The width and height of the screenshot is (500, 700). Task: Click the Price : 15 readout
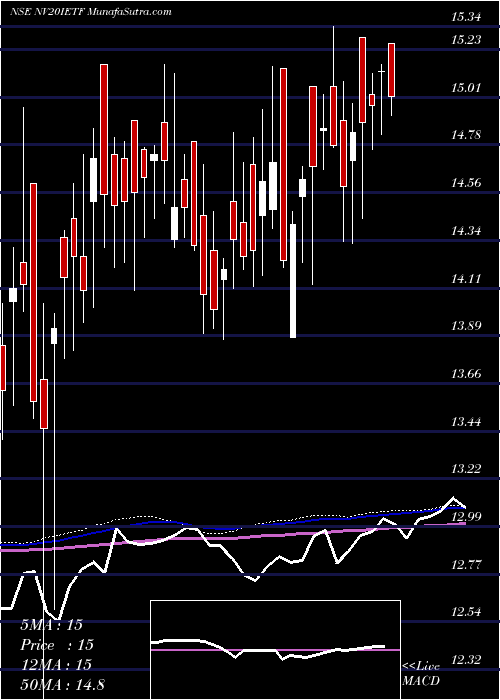pyautogui.click(x=57, y=645)
